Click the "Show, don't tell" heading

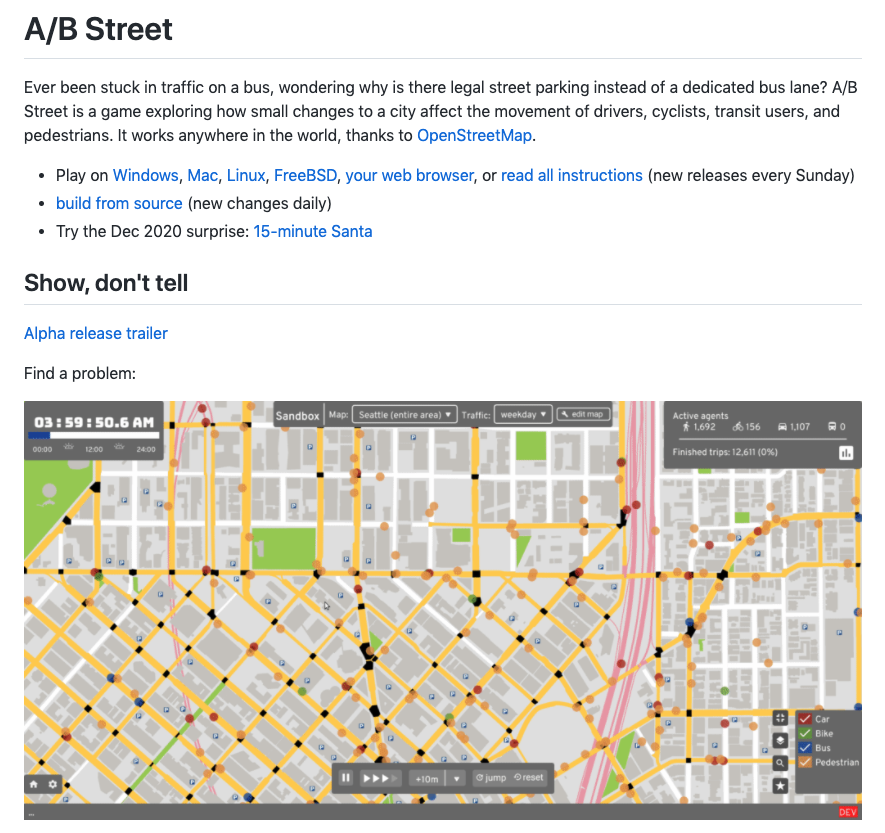coord(106,283)
